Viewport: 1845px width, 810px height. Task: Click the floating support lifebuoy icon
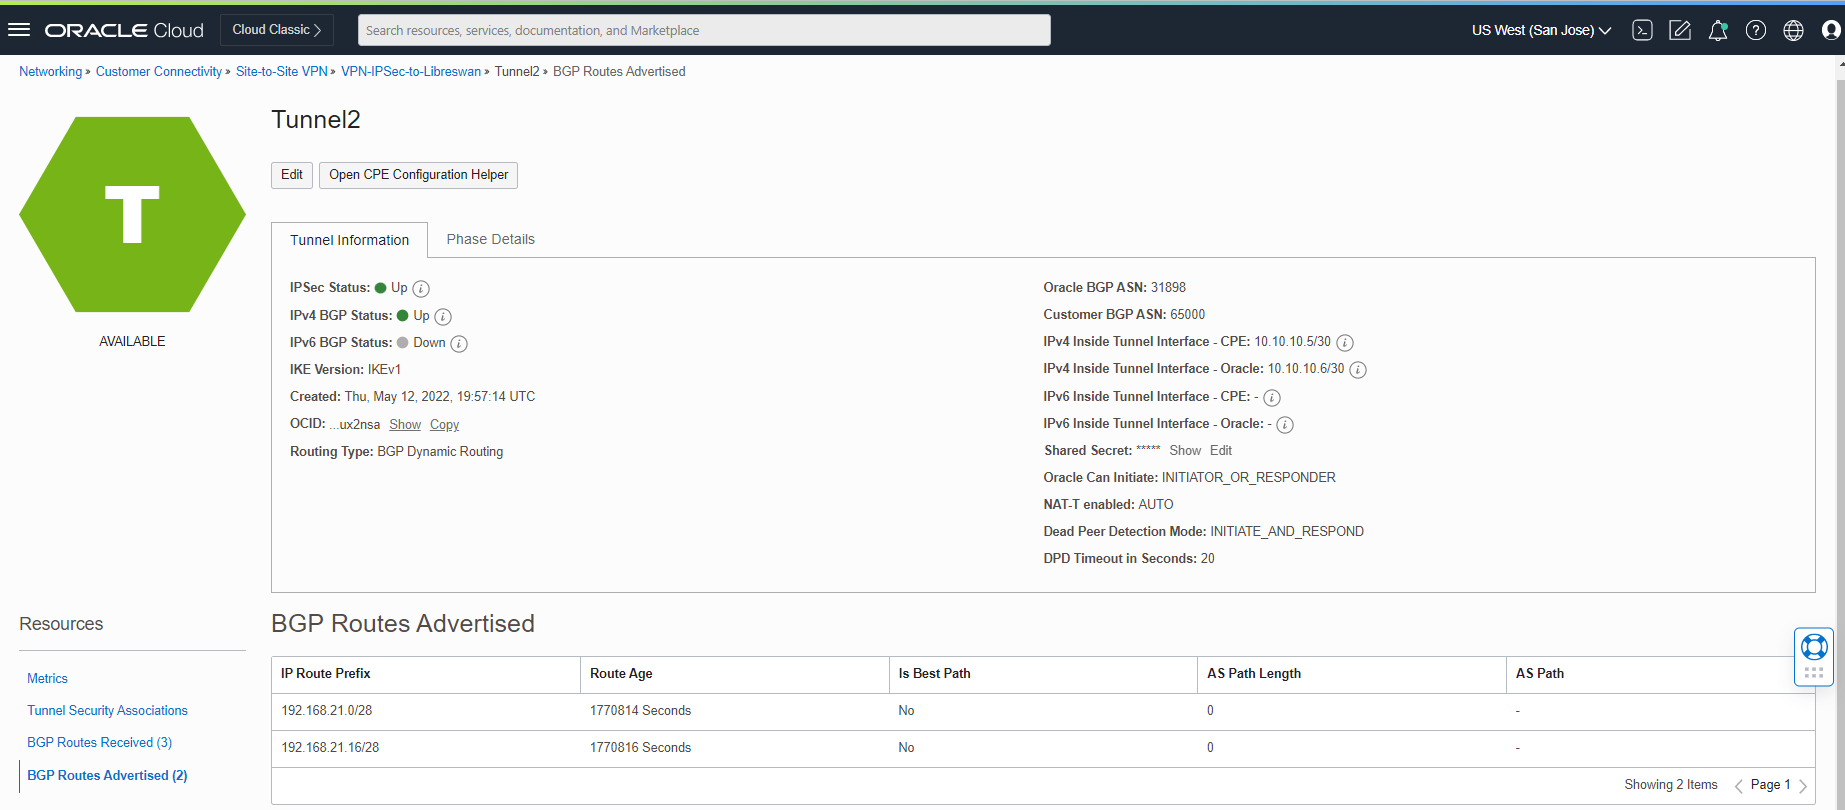pos(1814,647)
